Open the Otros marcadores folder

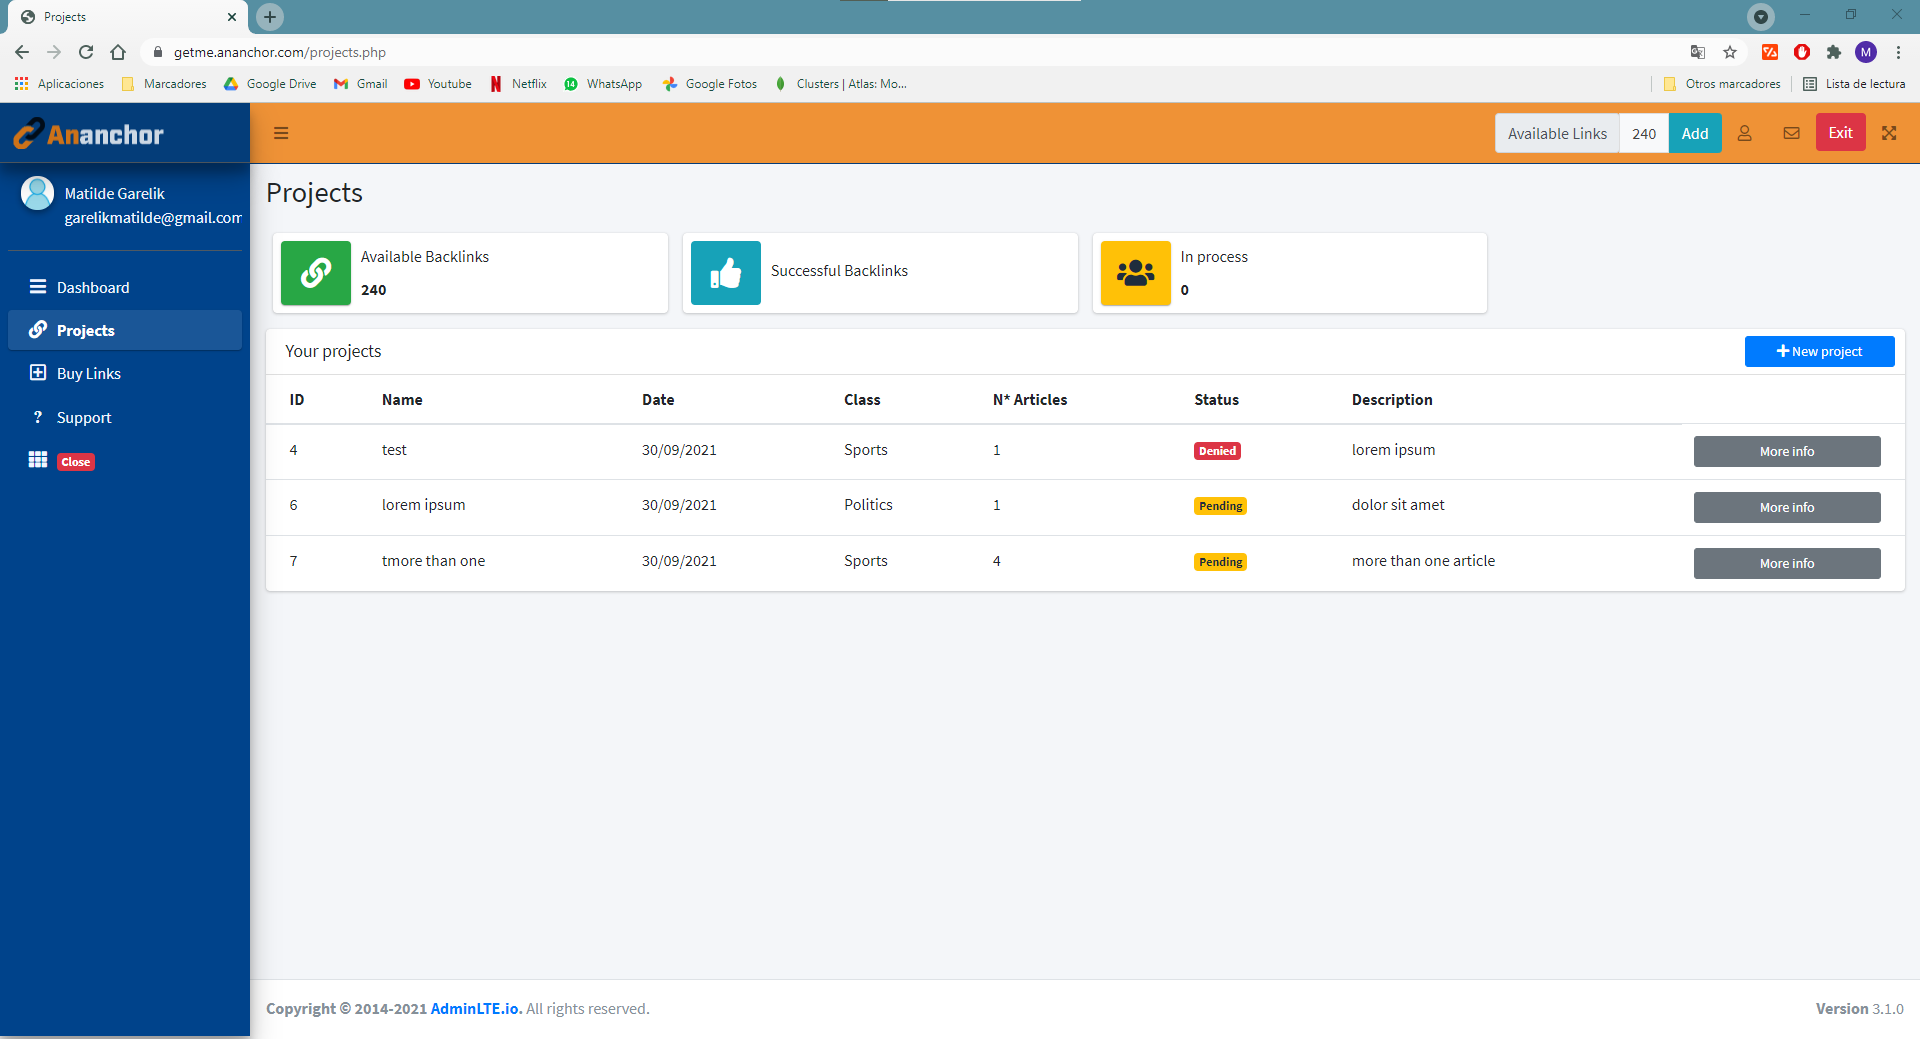pyautogui.click(x=1722, y=84)
